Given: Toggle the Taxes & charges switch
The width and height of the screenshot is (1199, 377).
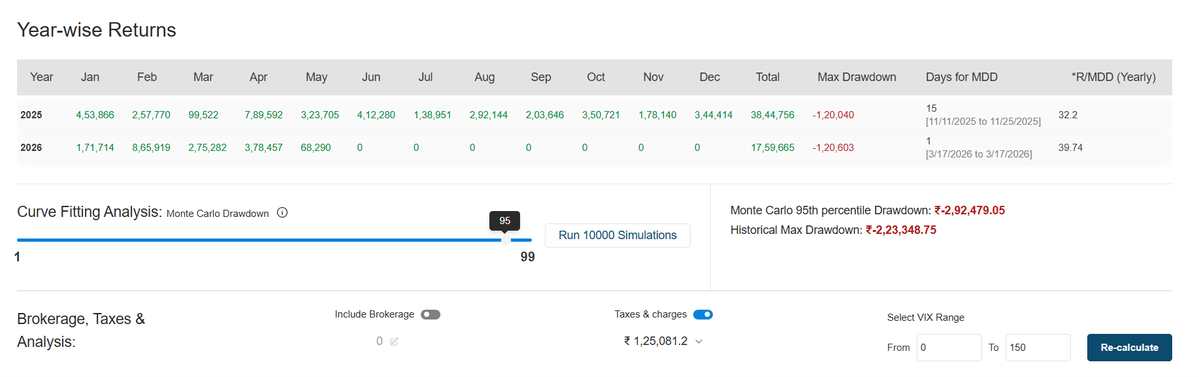Looking at the screenshot, I should point(703,314).
